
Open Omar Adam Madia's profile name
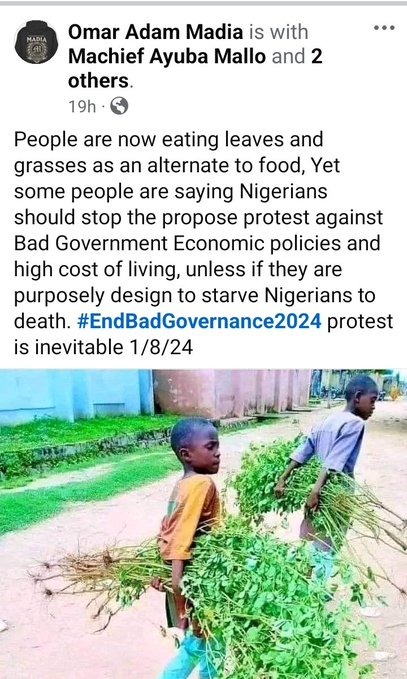point(155,32)
